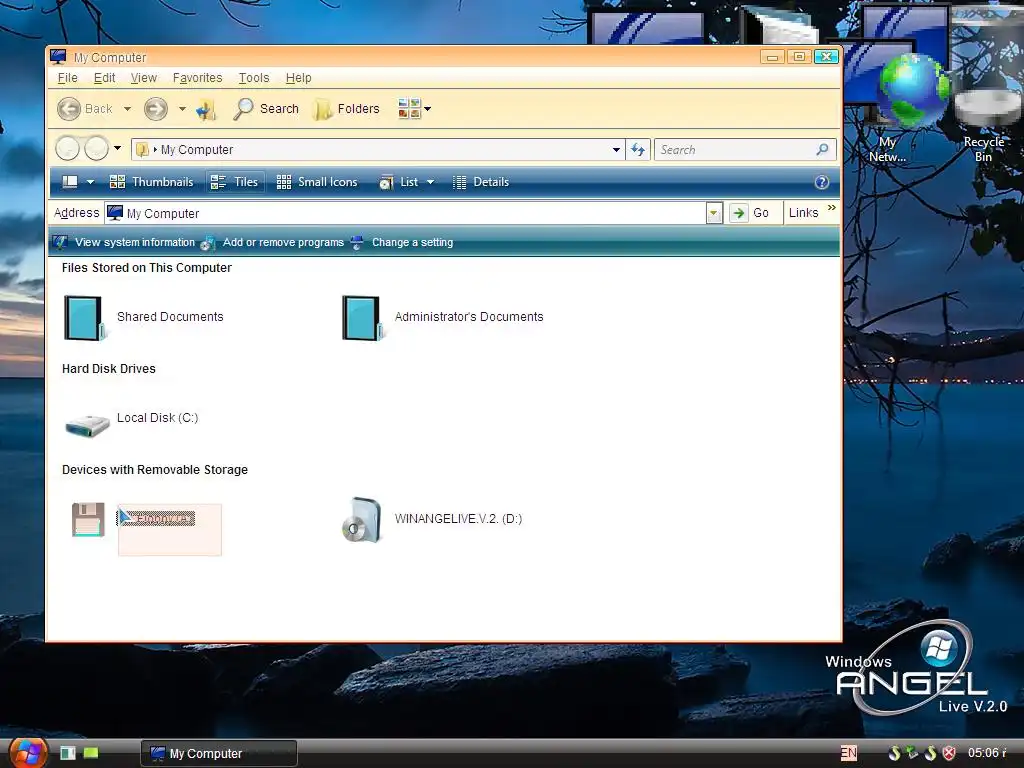Open the Favorites menu
The height and width of the screenshot is (768, 1024).
point(197,78)
